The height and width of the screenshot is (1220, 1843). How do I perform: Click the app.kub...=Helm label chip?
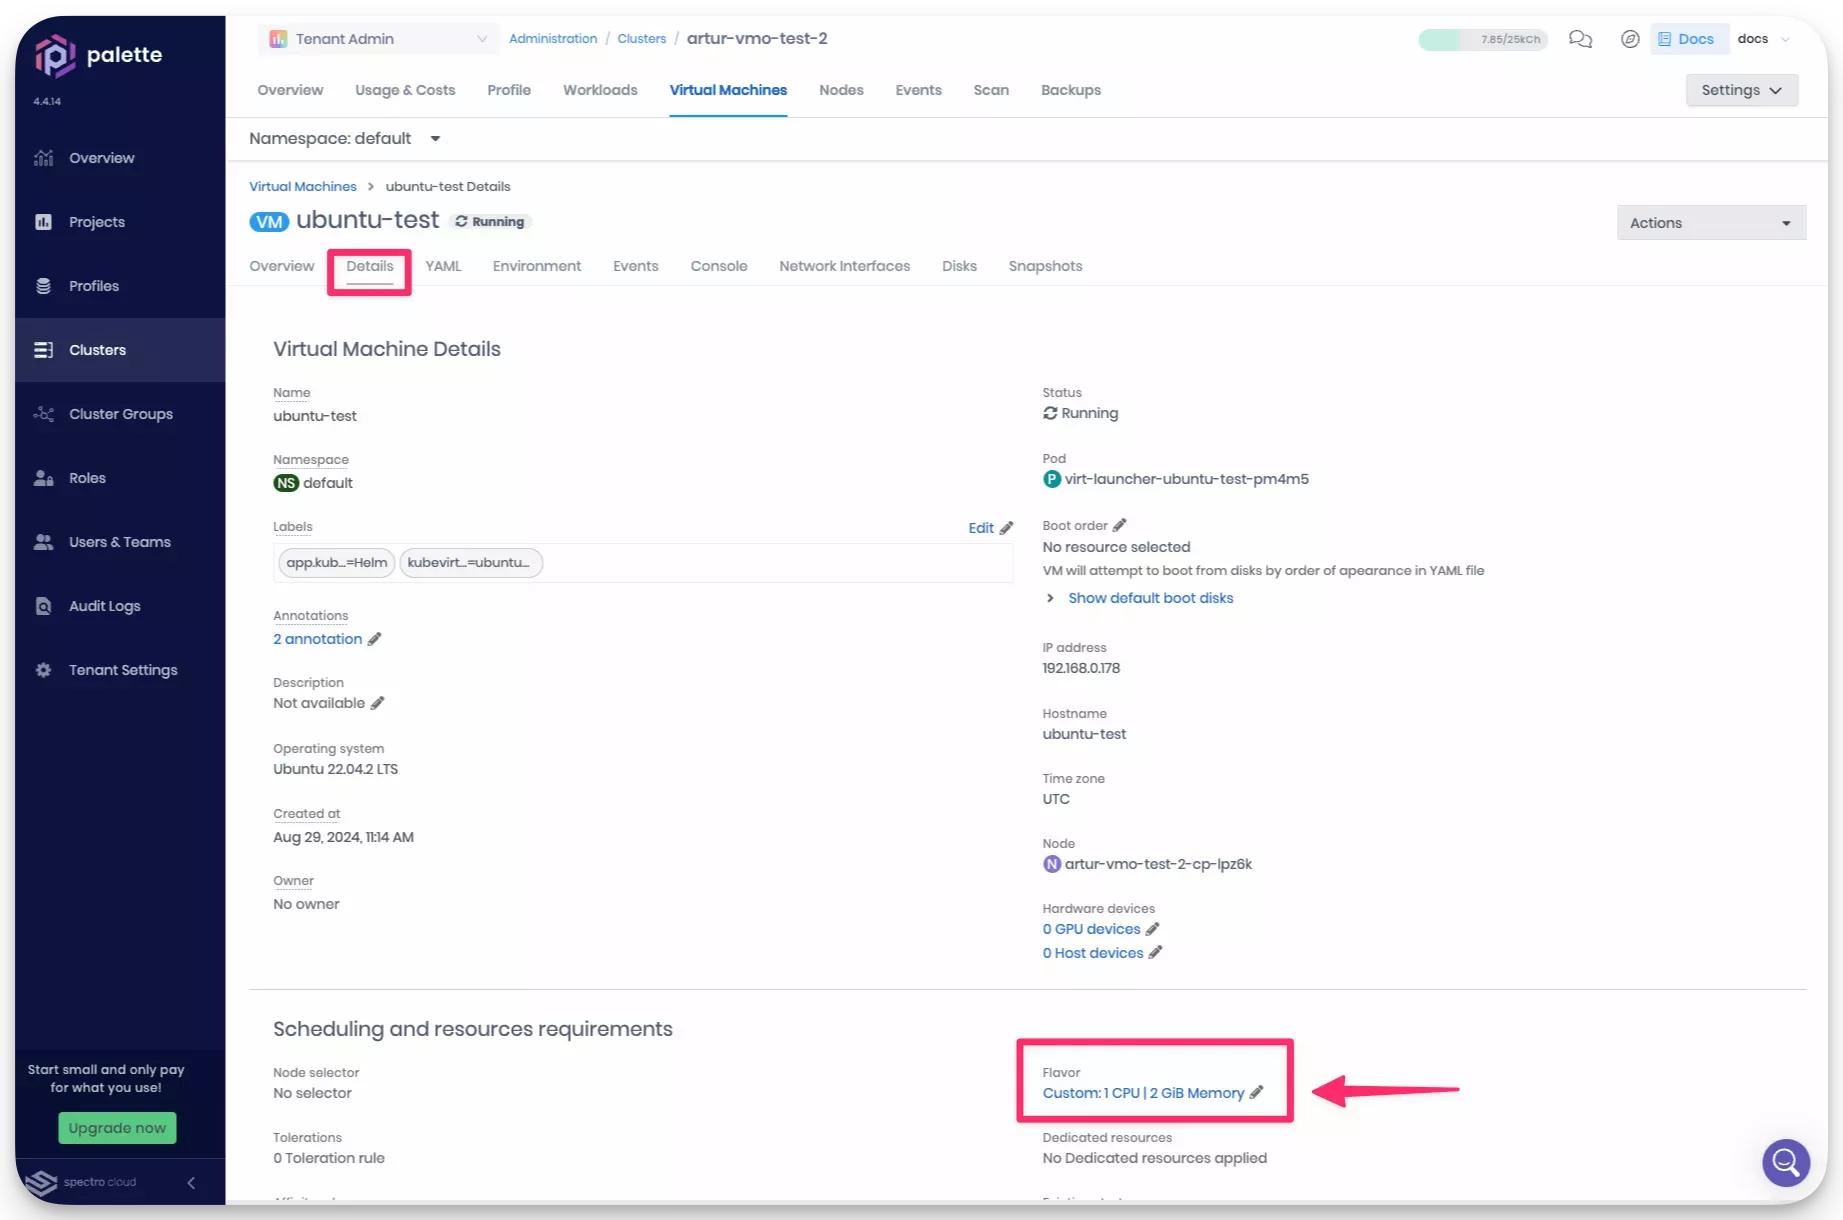pyautogui.click(x=337, y=563)
